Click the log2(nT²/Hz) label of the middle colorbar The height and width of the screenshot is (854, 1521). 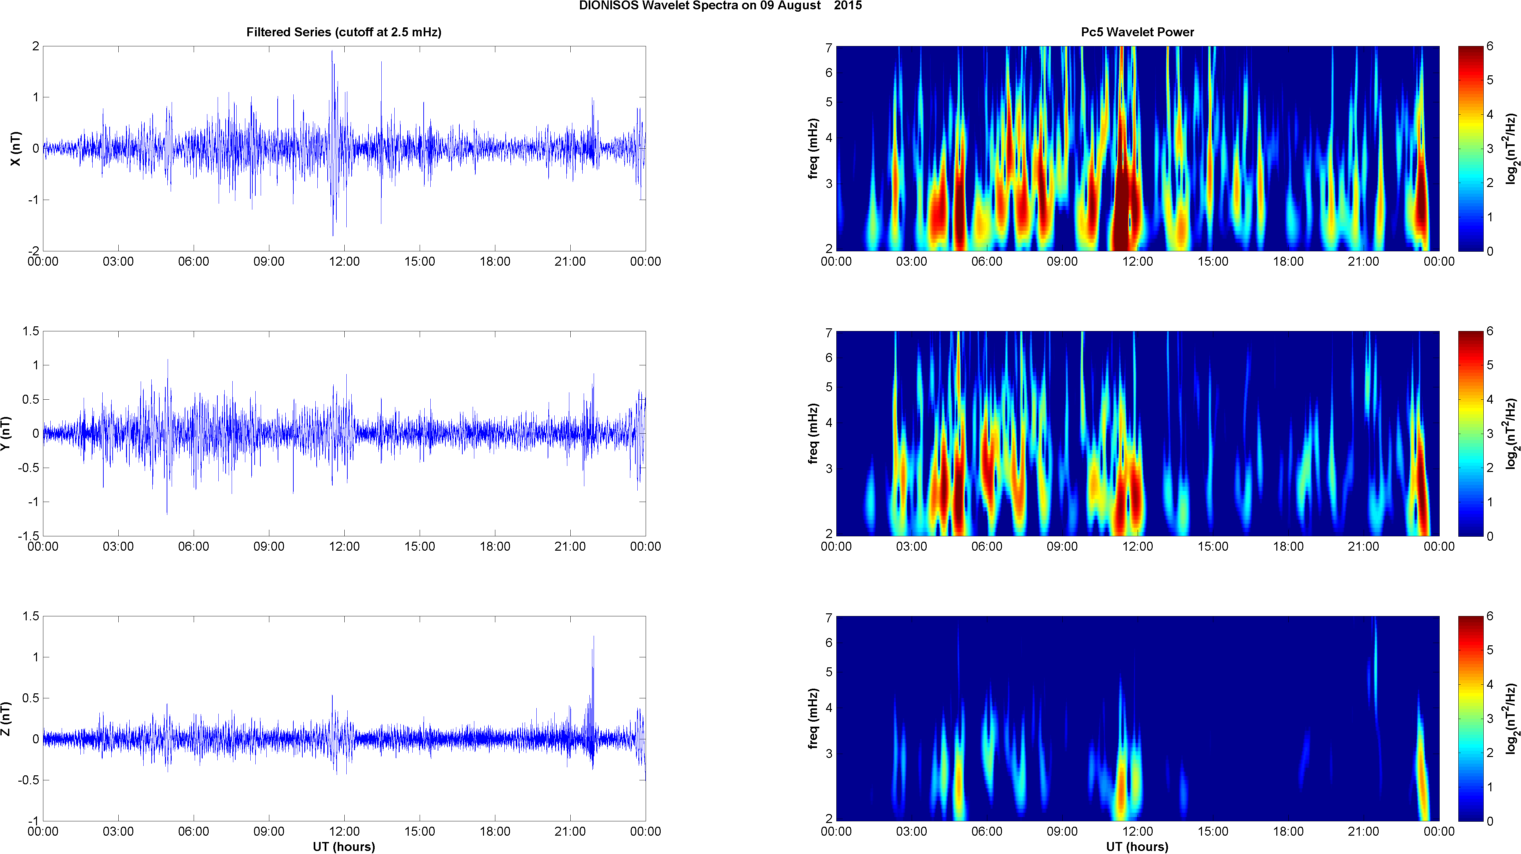[x=1512, y=433]
